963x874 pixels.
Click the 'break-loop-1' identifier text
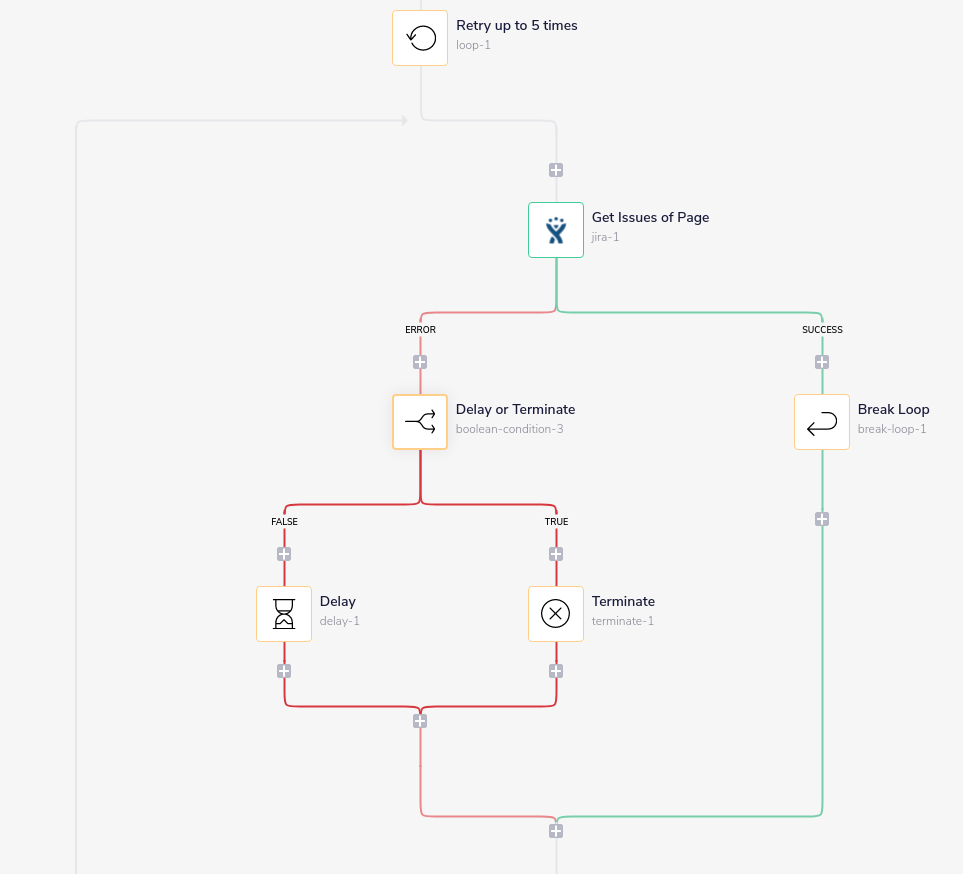pos(892,429)
